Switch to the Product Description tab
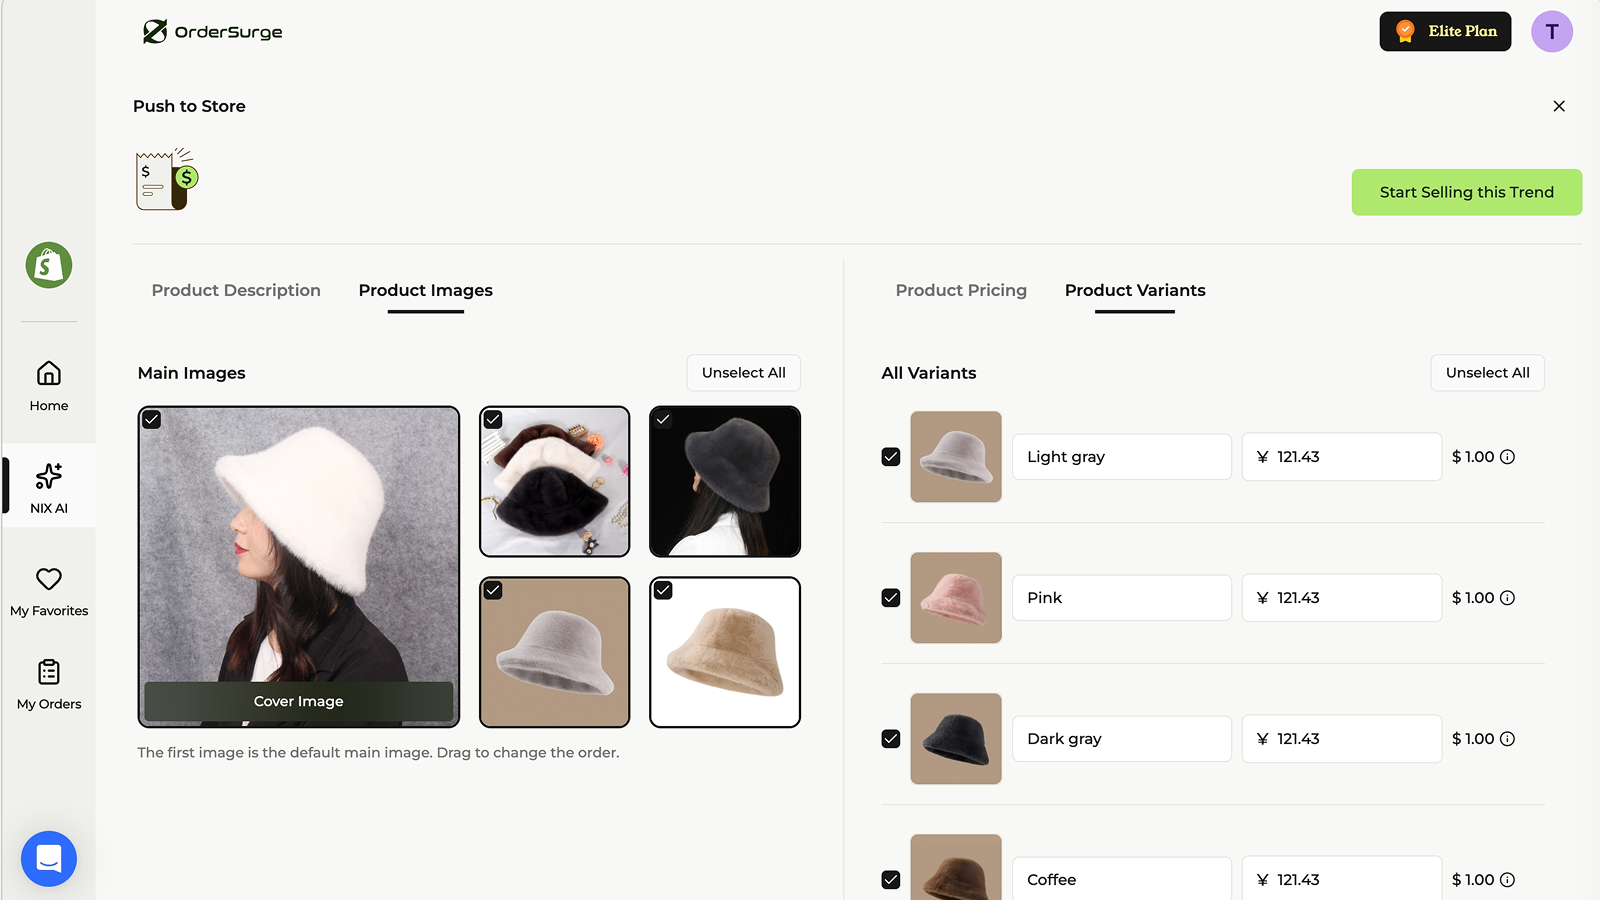 coord(236,290)
